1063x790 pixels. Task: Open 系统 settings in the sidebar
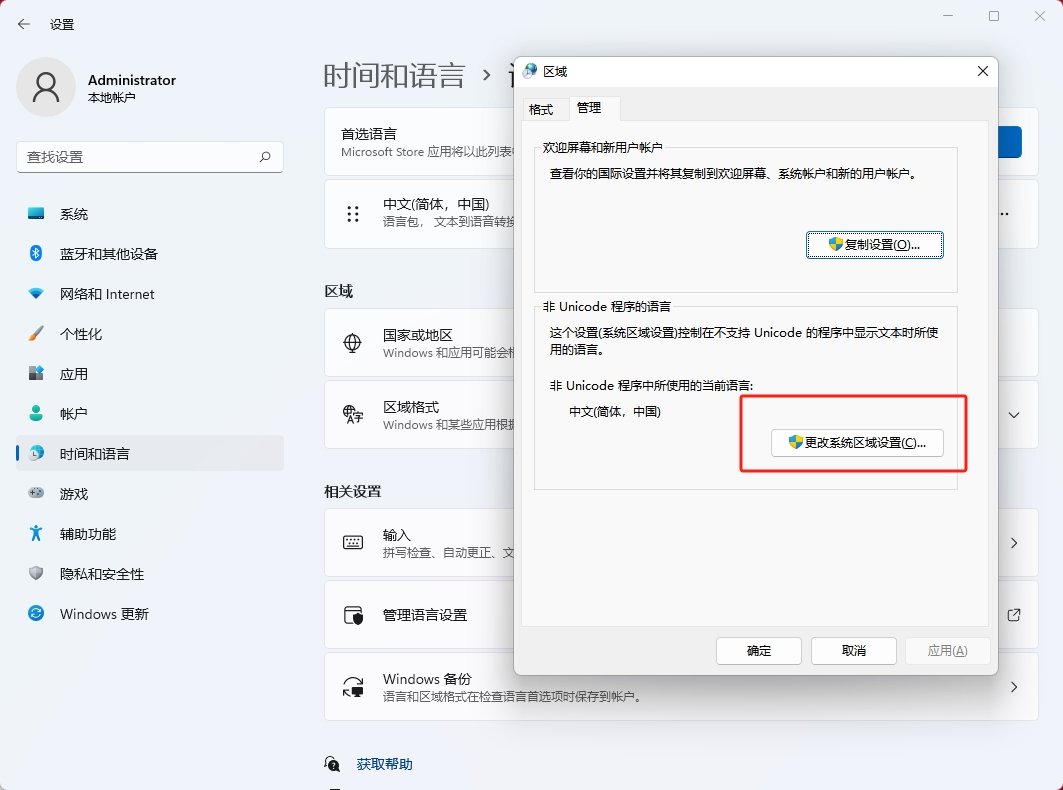click(150, 214)
